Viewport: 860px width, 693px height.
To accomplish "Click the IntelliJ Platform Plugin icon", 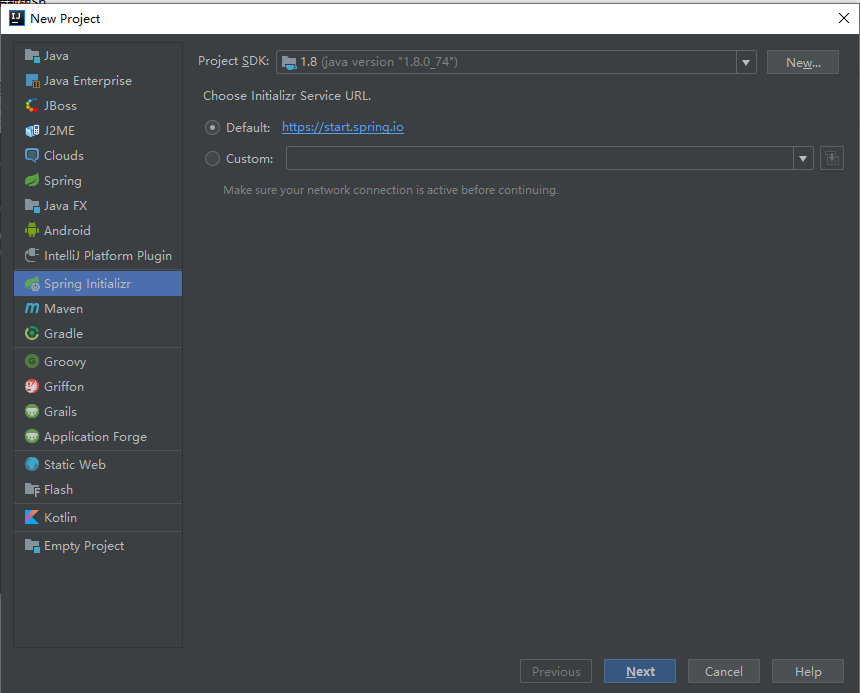I will click(32, 255).
